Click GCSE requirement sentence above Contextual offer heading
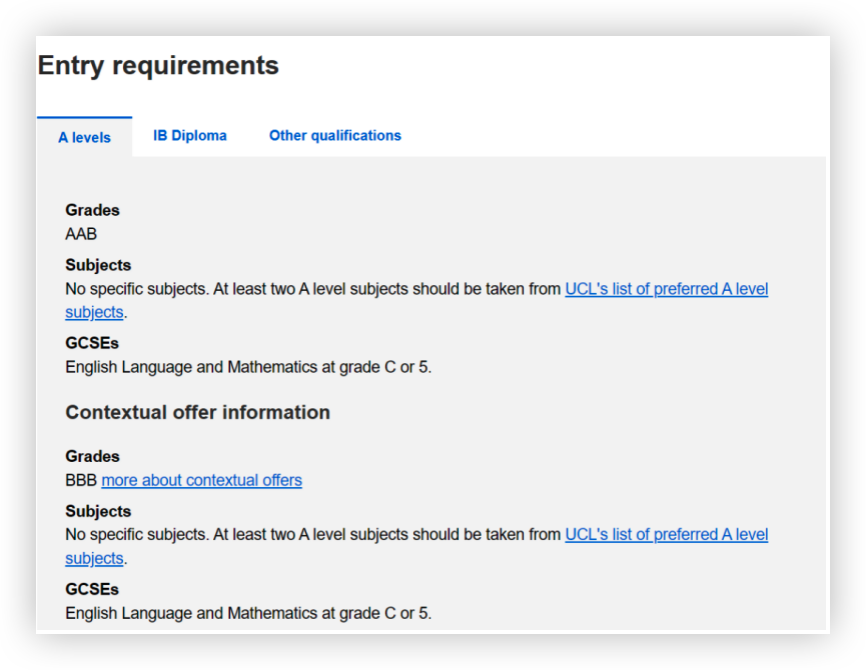 [x=249, y=367]
